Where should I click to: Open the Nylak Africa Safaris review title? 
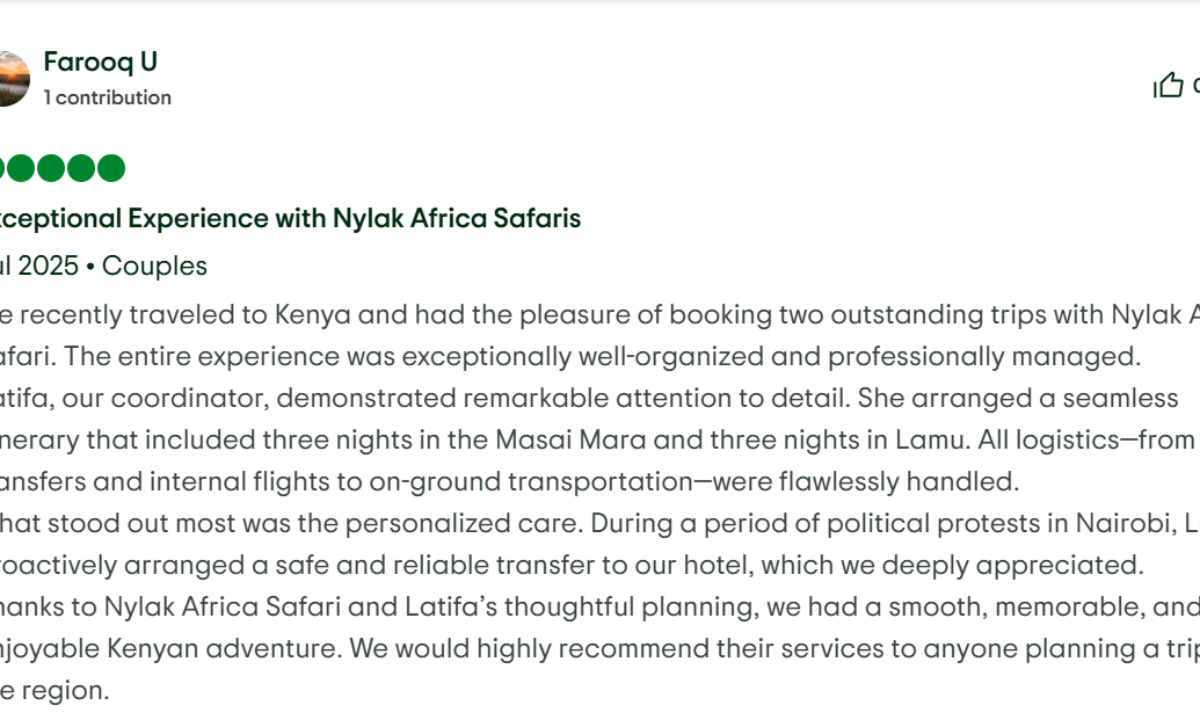pos(290,218)
